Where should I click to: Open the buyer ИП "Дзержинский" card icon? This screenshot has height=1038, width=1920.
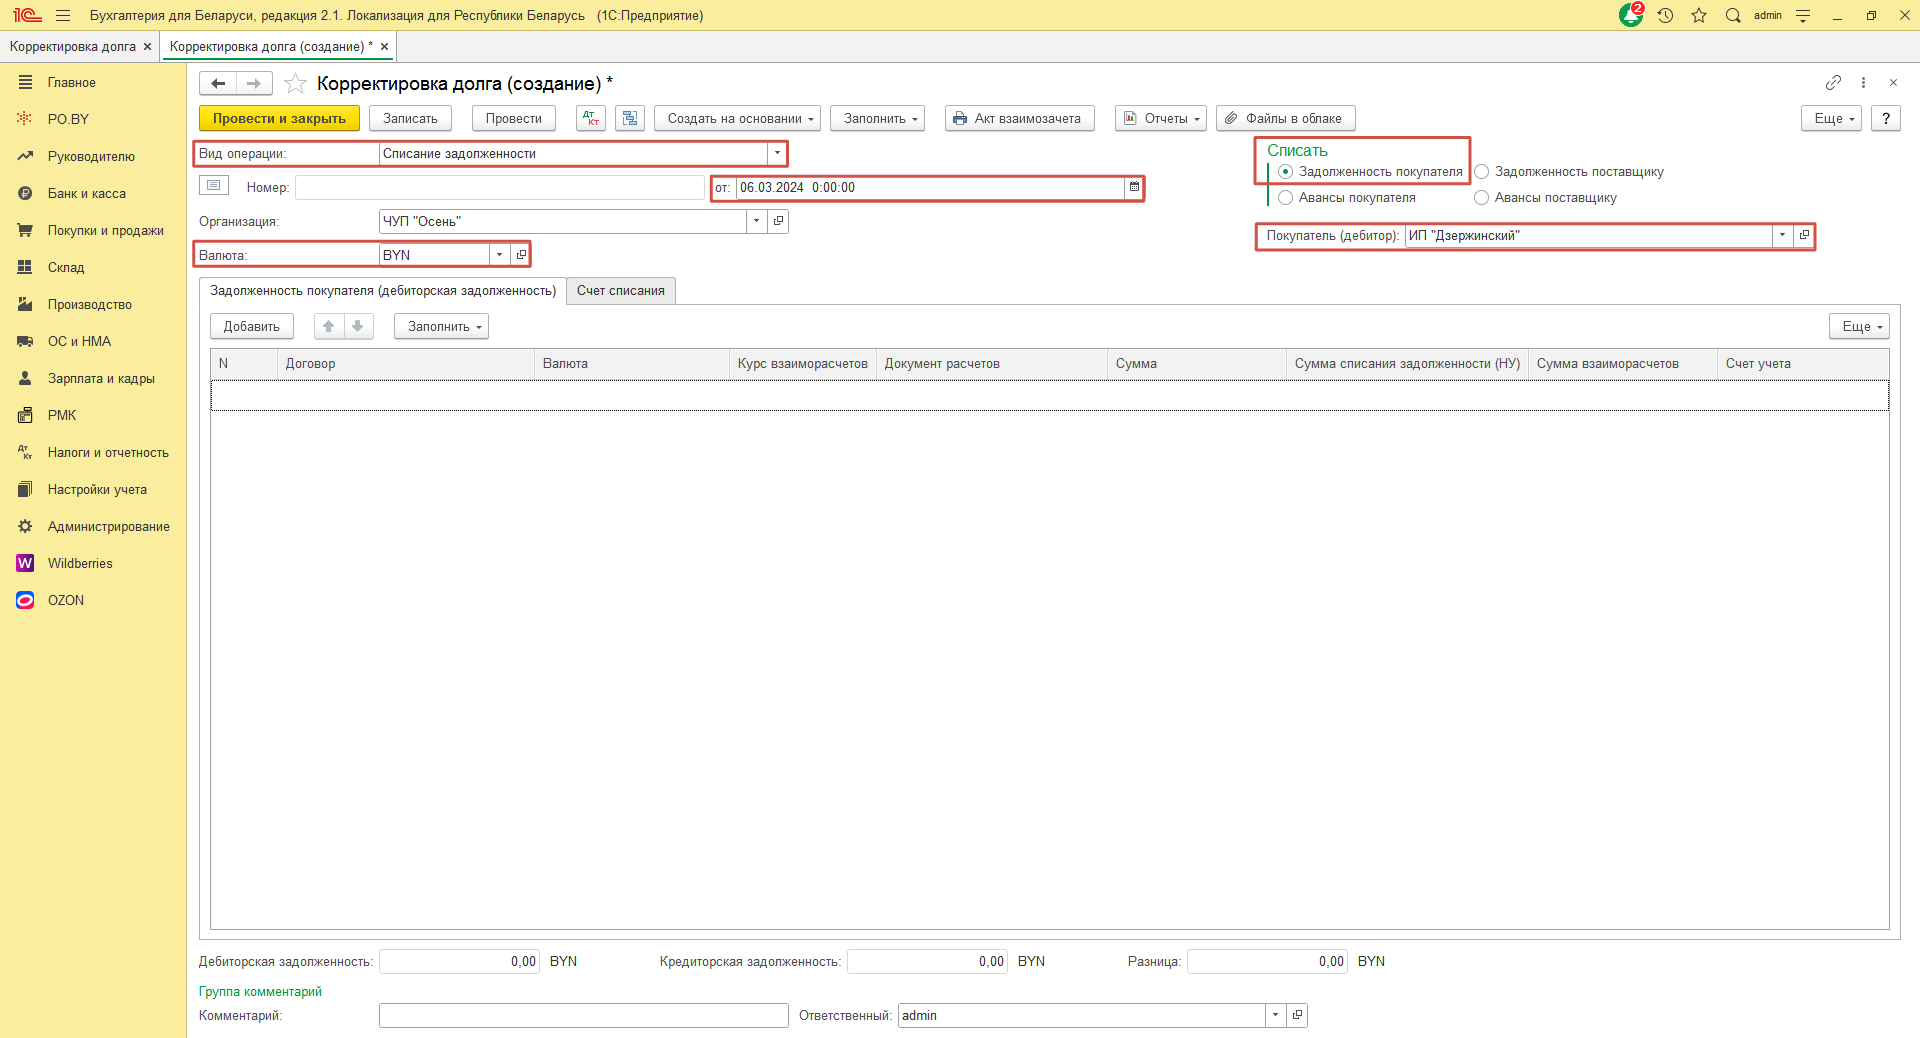pos(1803,235)
